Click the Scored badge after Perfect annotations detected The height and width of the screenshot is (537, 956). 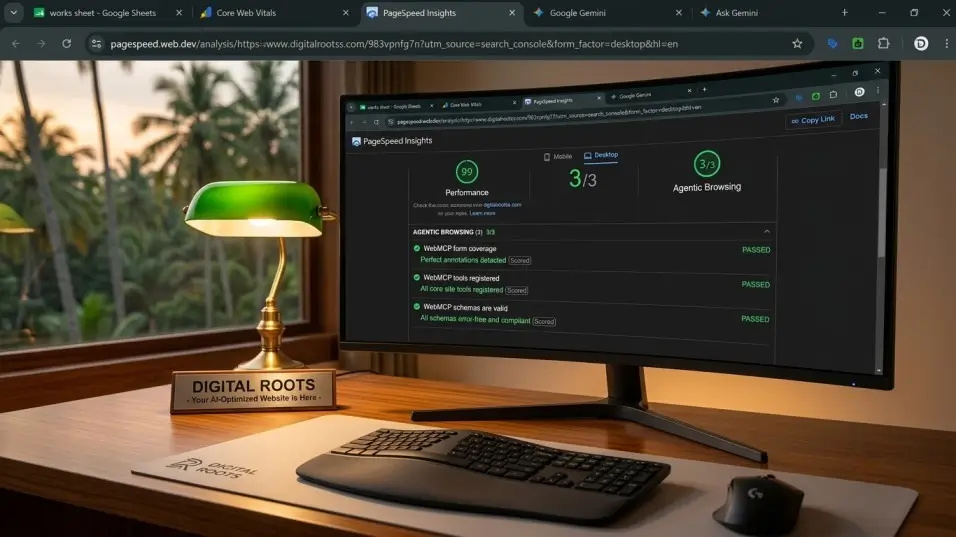(519, 261)
